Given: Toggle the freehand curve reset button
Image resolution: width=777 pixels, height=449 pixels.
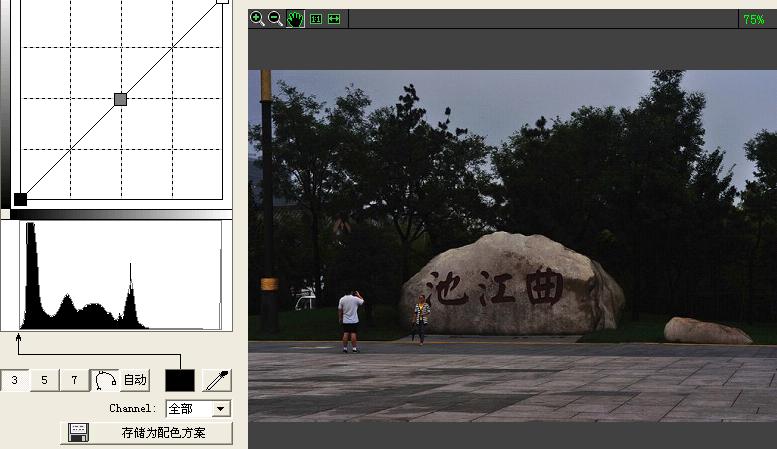Looking at the screenshot, I should tap(105, 380).
